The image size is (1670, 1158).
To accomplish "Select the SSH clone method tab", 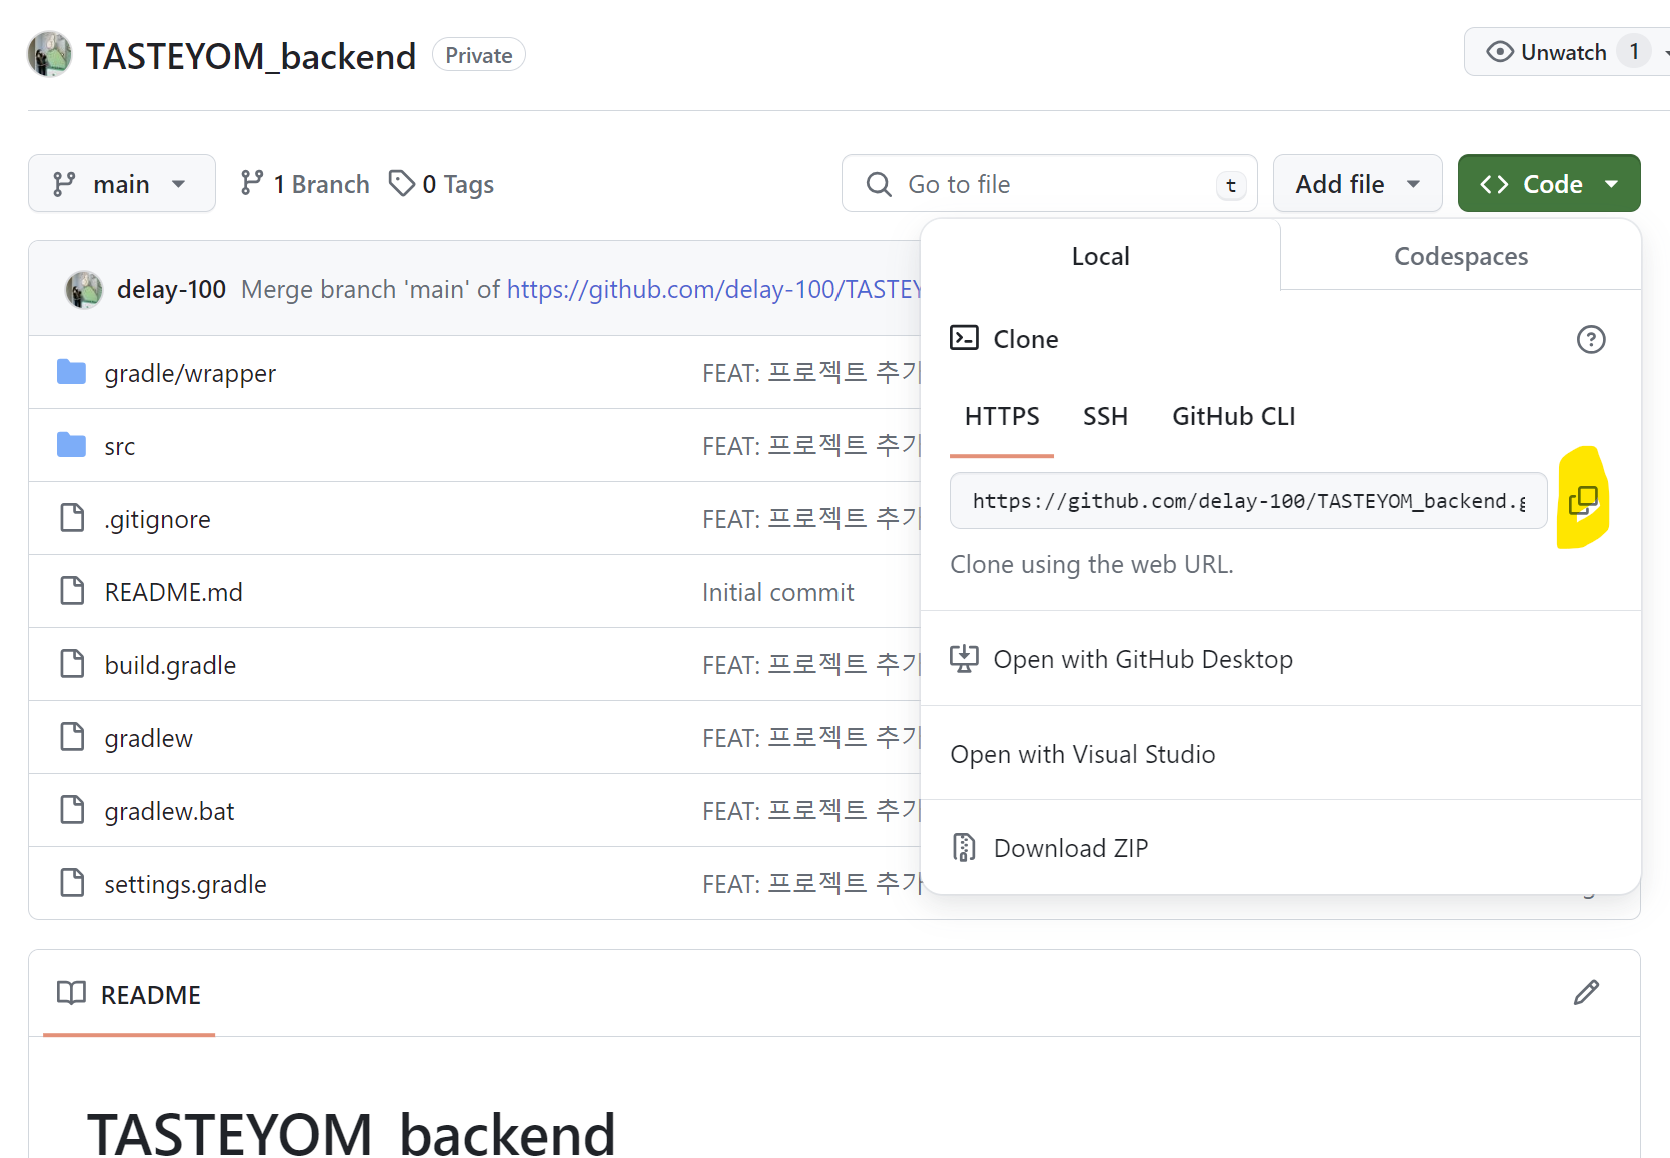I will (x=1105, y=417).
